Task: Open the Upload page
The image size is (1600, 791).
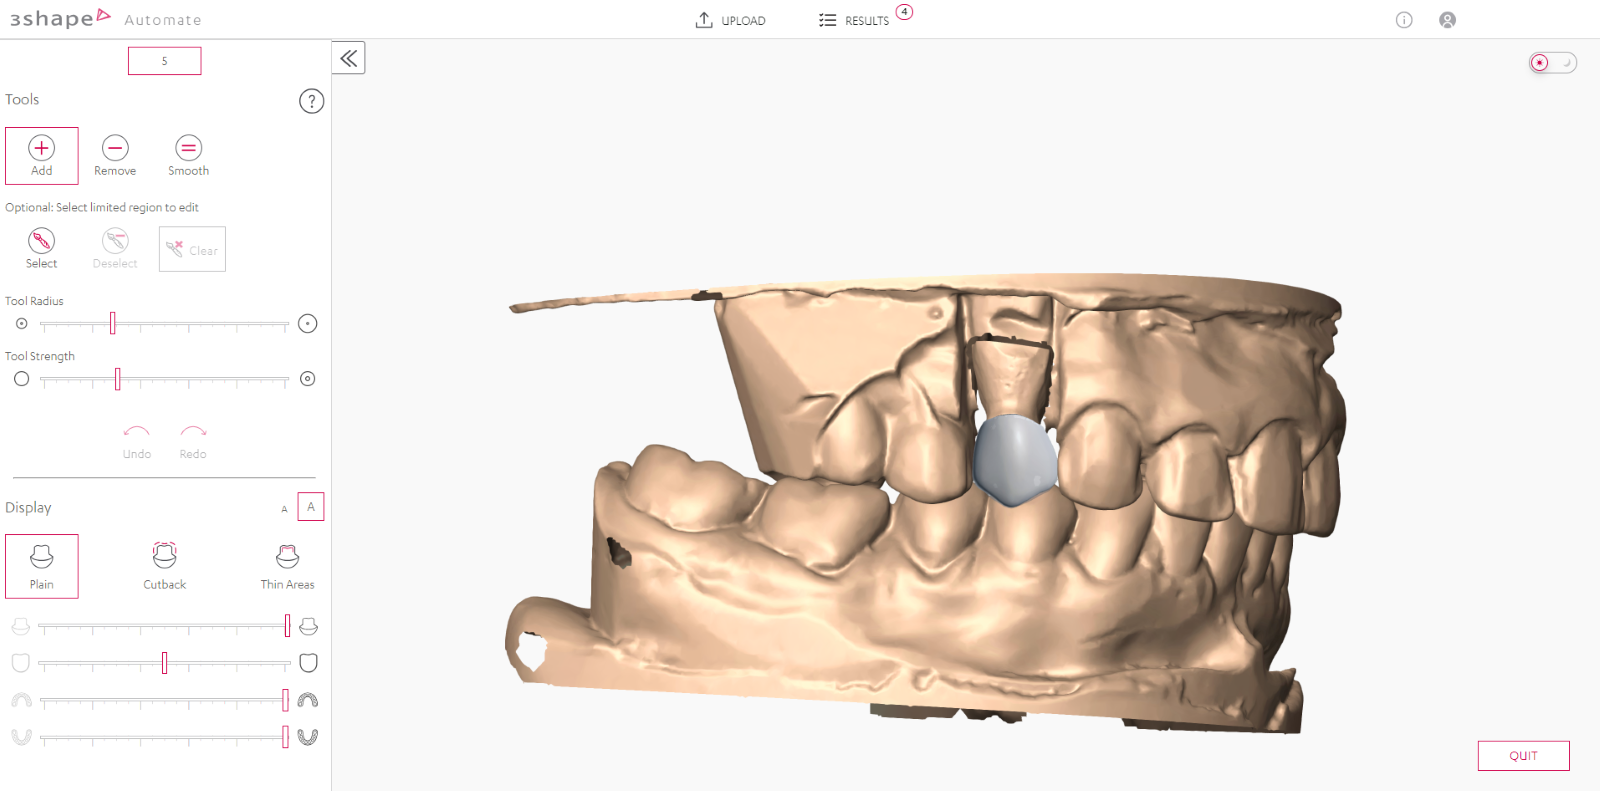Action: click(731, 20)
